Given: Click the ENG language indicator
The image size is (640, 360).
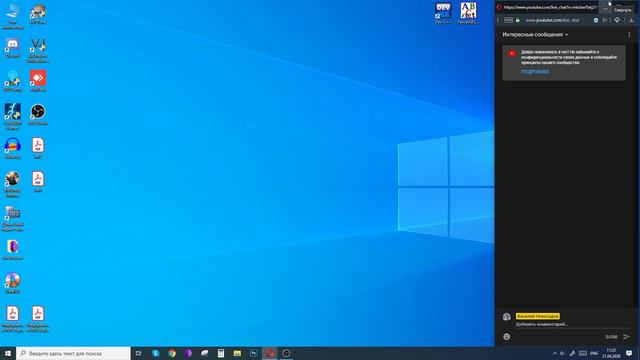Looking at the screenshot, I should coord(594,353).
